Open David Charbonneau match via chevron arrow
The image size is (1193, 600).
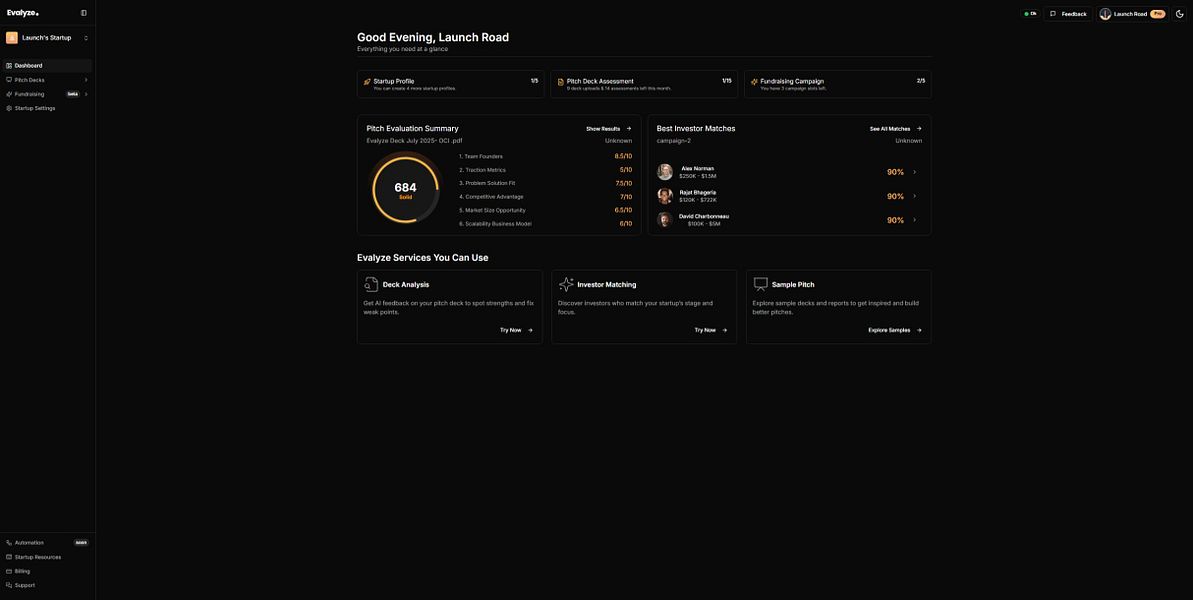pos(915,220)
